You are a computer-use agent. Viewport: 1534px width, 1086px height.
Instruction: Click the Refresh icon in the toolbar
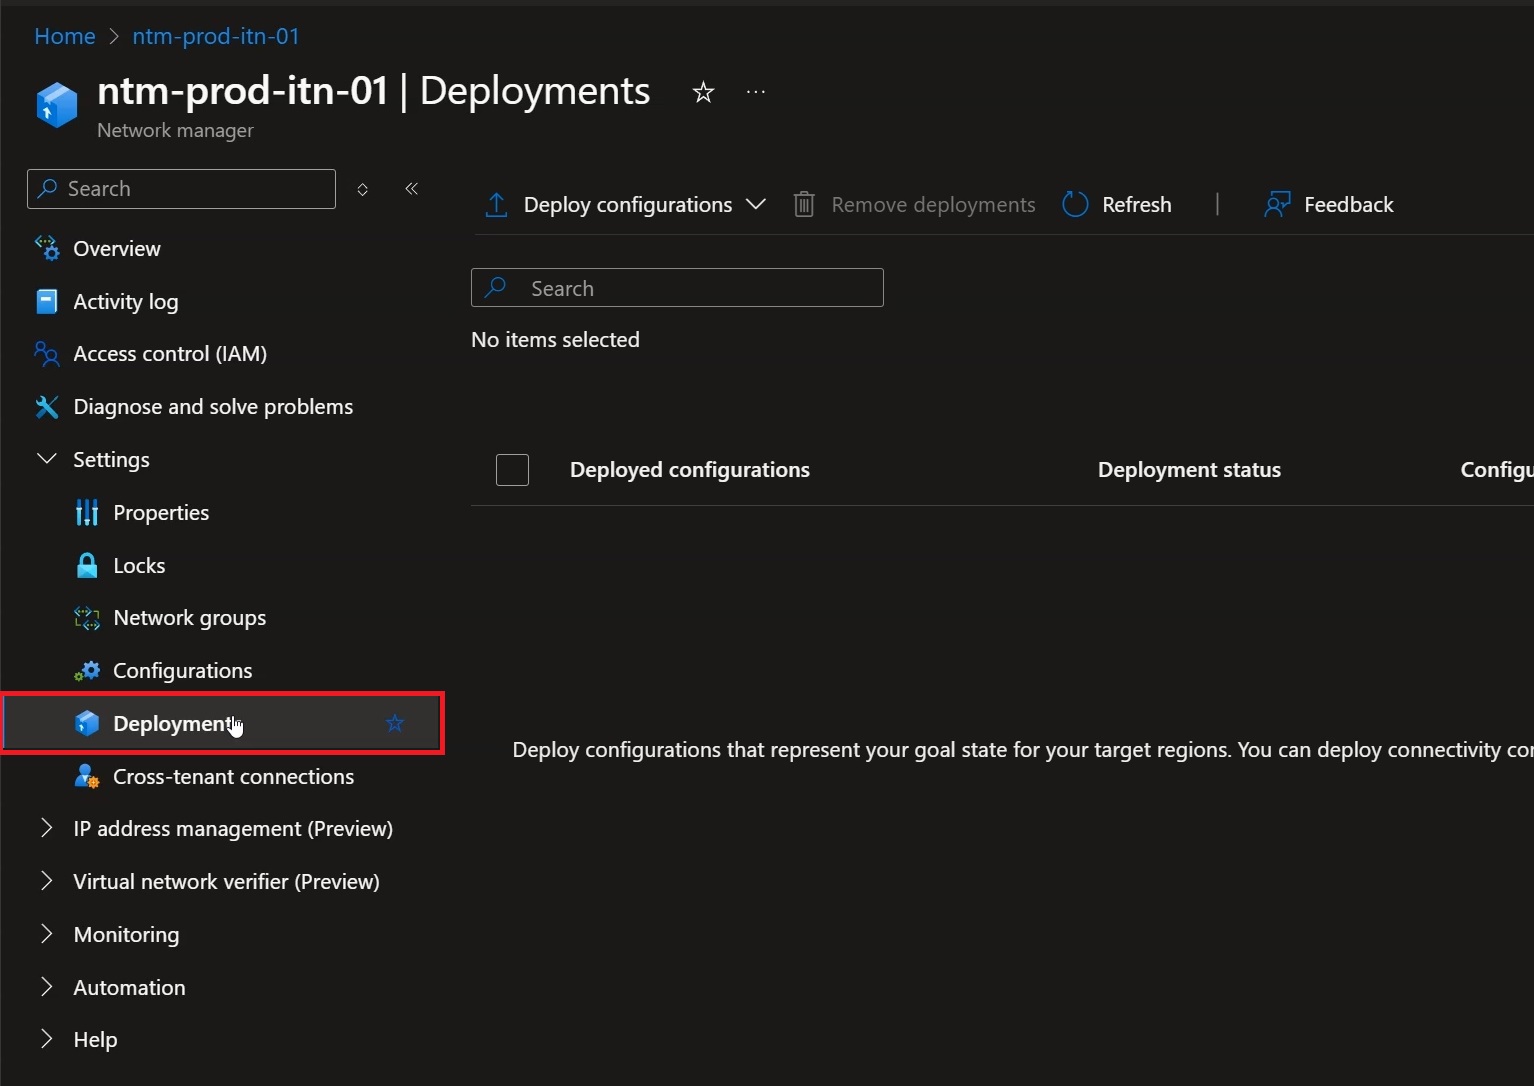point(1075,204)
